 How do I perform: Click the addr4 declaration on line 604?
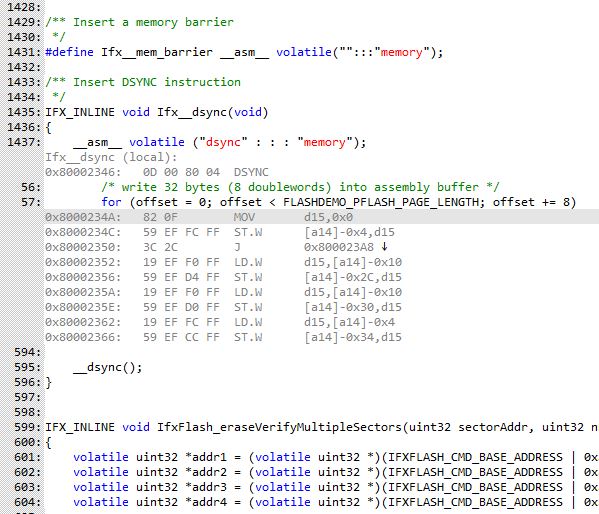(335, 502)
